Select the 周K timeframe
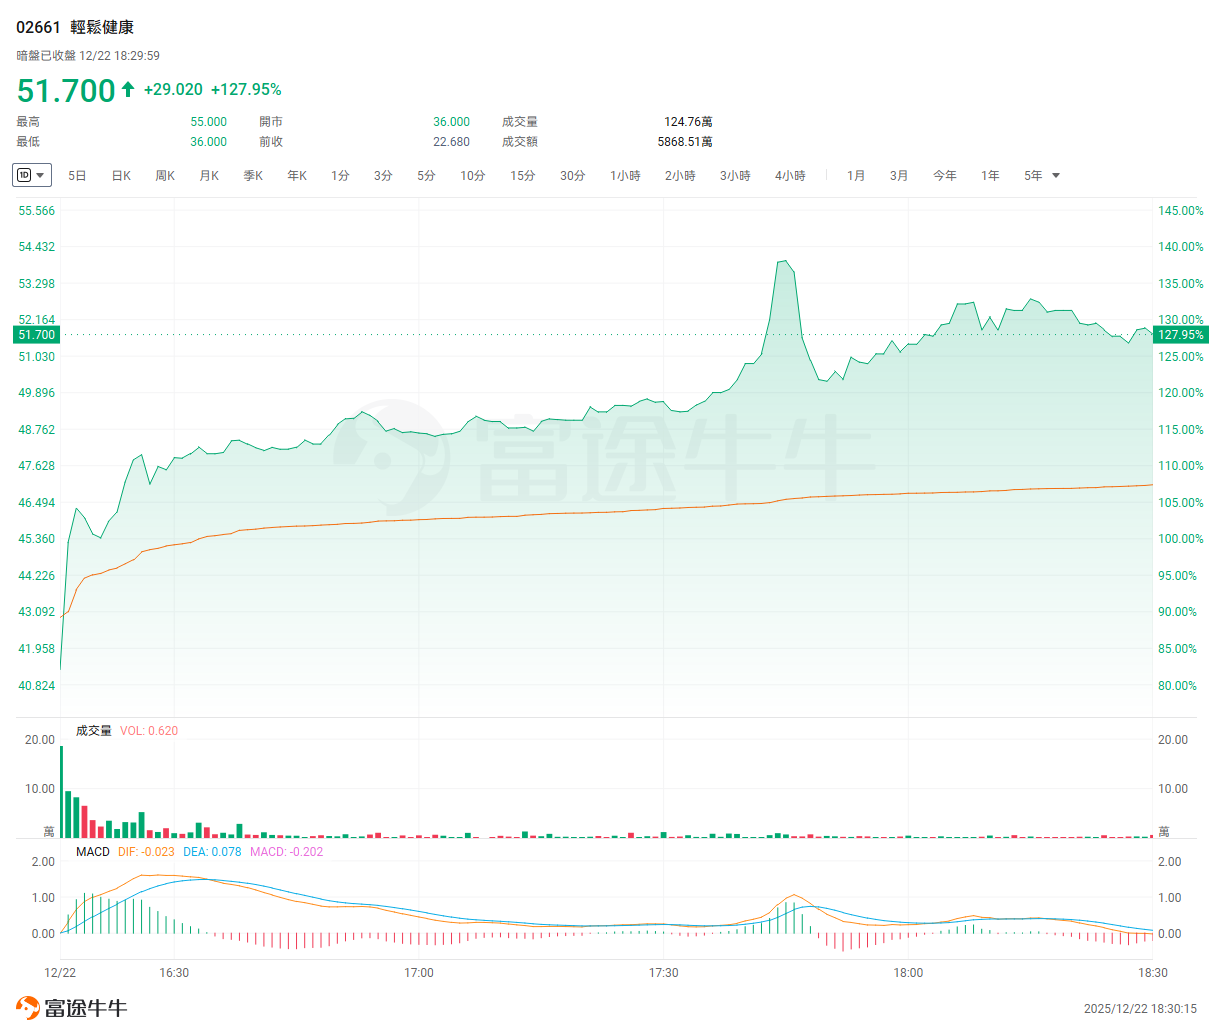The image size is (1213, 1035). click(x=165, y=176)
